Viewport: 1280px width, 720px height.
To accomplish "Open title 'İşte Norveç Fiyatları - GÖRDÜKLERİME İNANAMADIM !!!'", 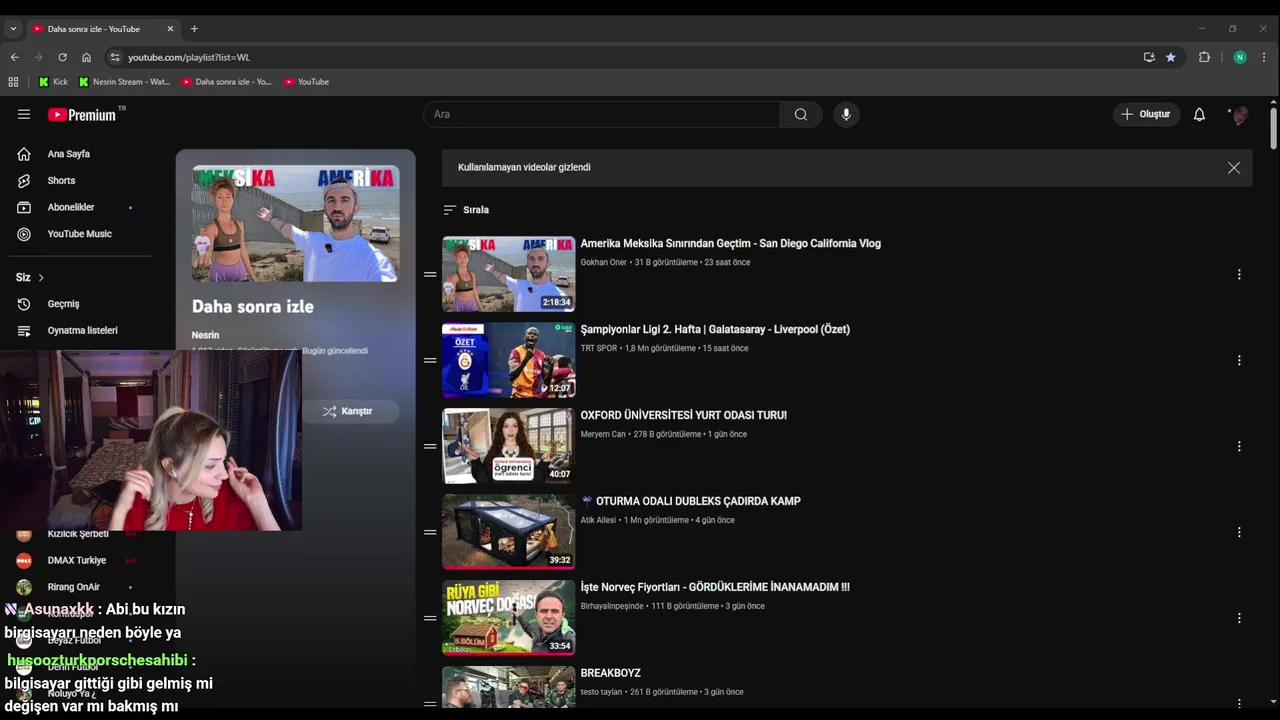I will [715, 587].
